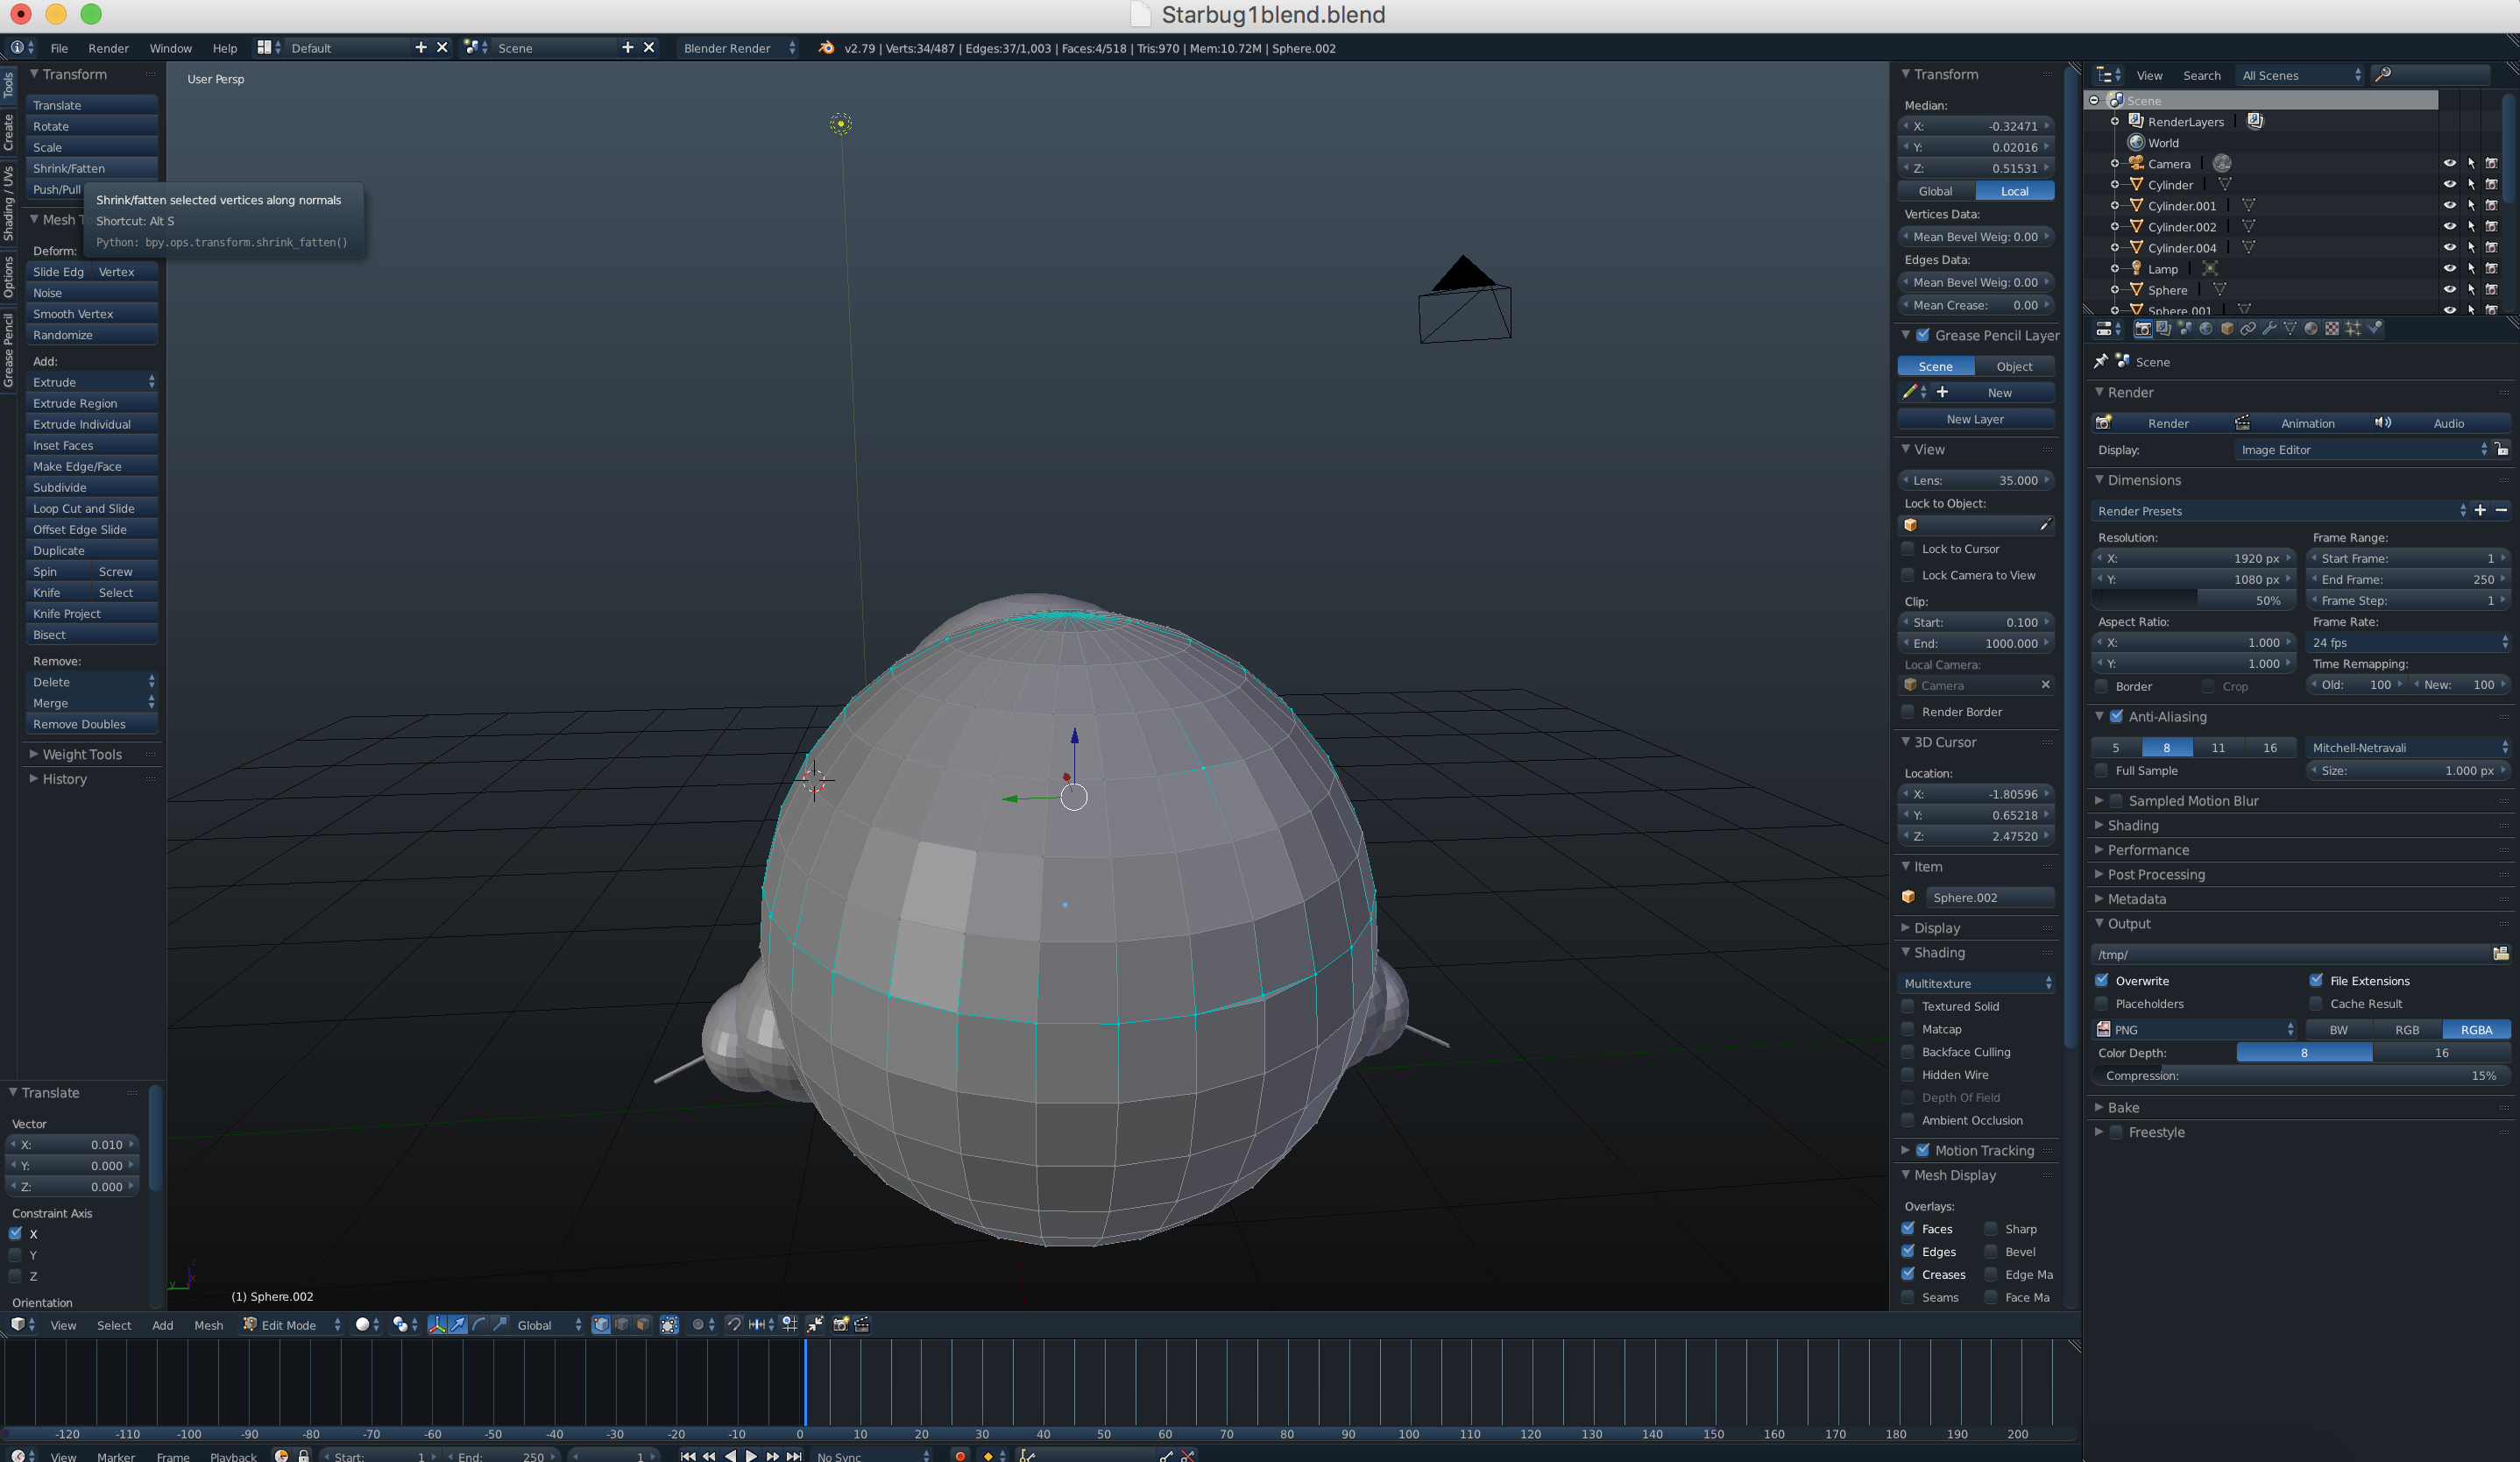Open the Object properties cube tab

(2227, 328)
